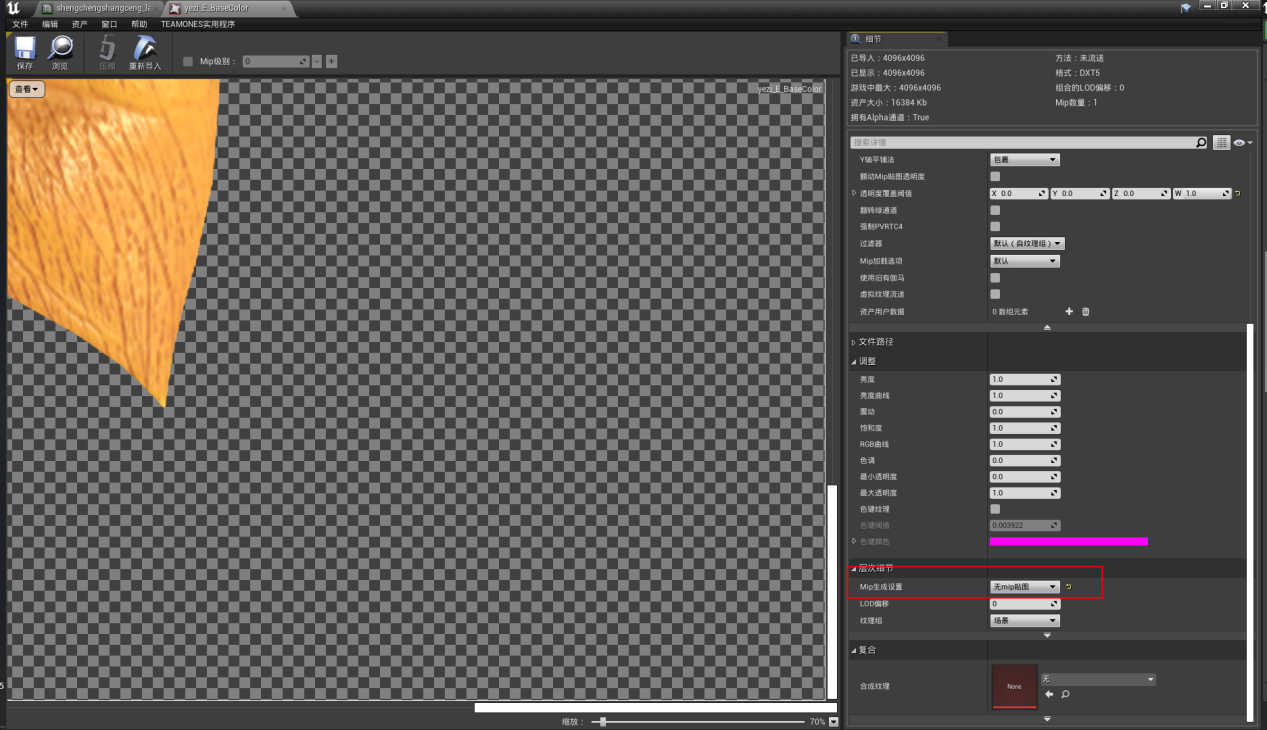Browse to 合成纹理 asset with magnifier icon
The image size is (1267, 730).
point(1065,694)
